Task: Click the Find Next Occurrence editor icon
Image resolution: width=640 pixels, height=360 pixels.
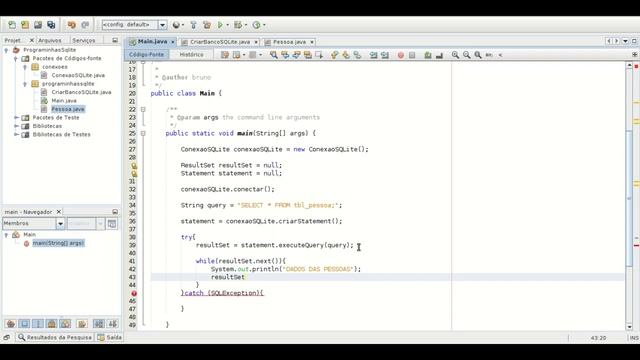Action: [296, 55]
